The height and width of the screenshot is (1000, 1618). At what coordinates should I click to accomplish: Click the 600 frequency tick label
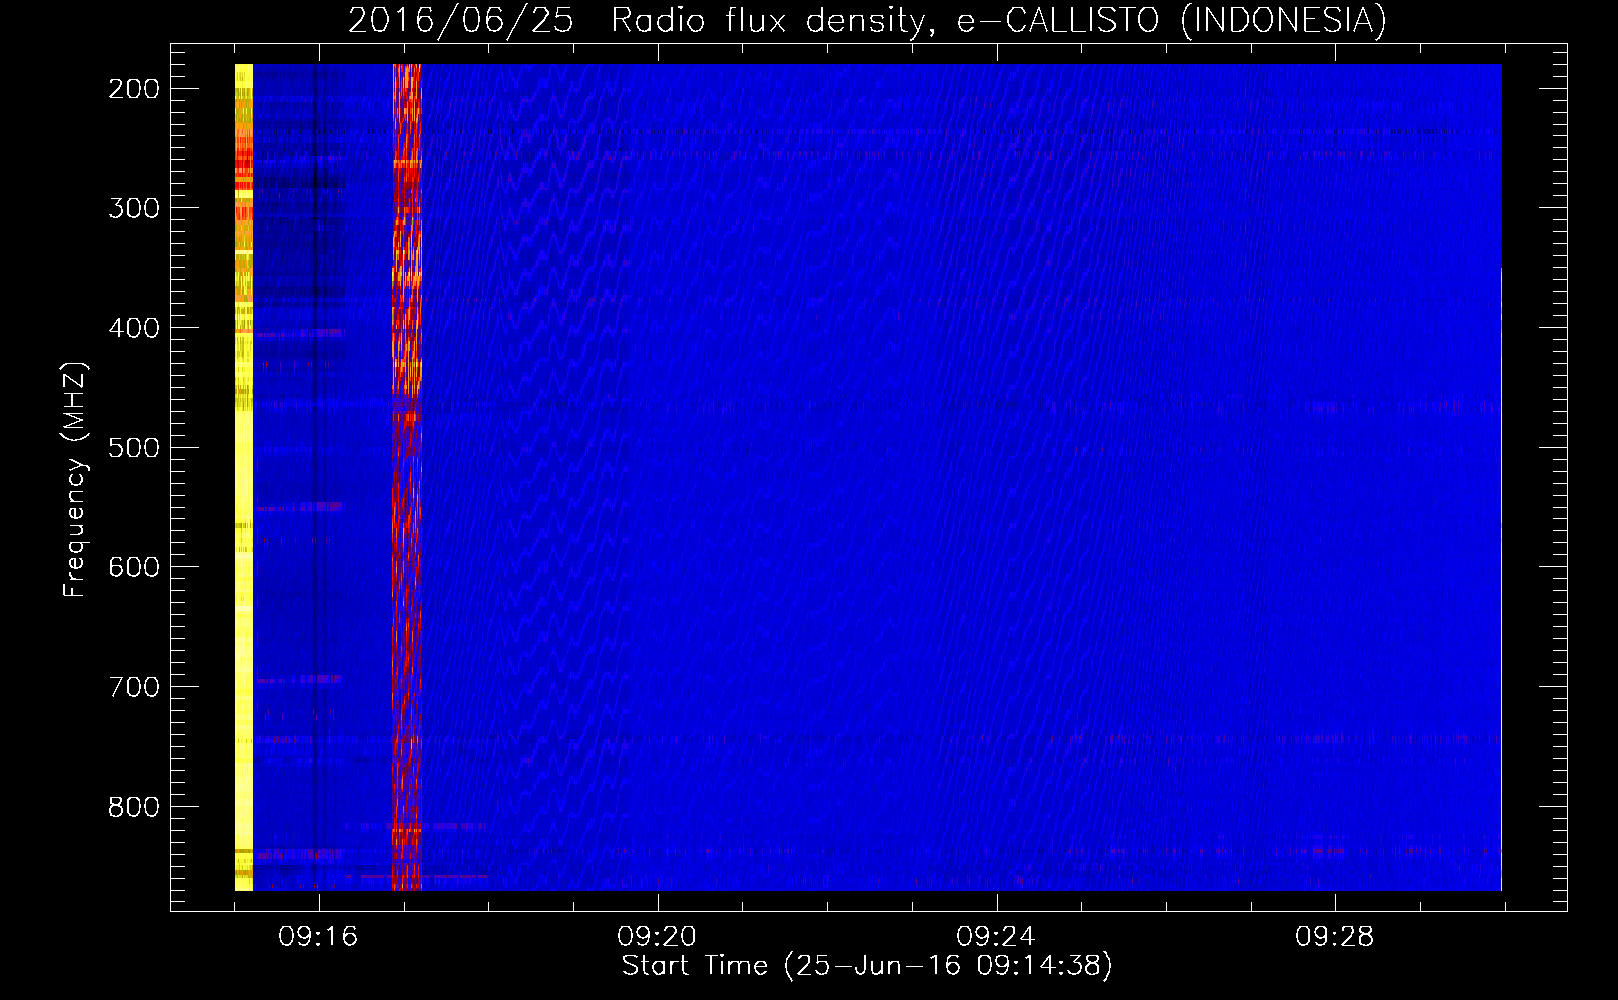pos(134,567)
